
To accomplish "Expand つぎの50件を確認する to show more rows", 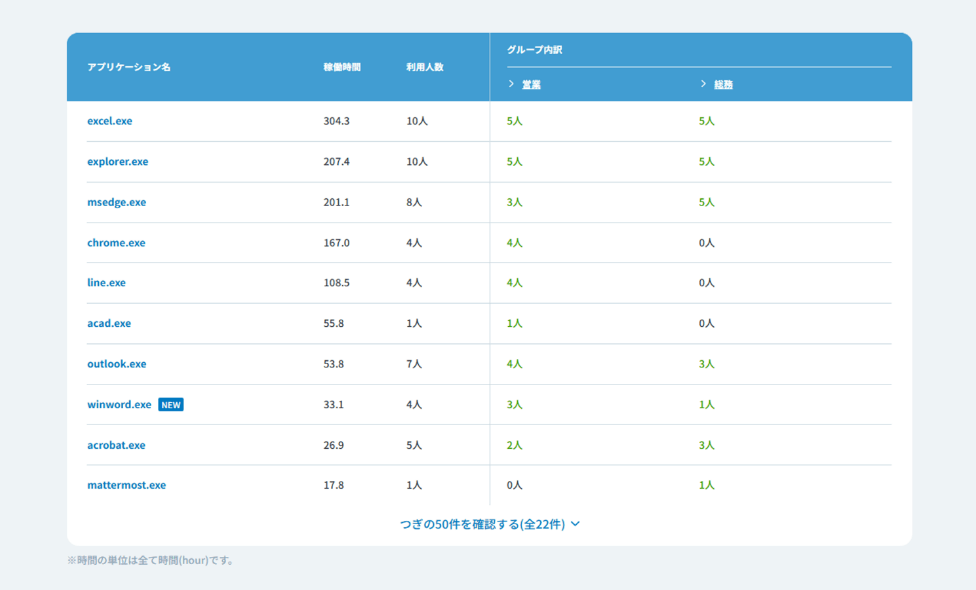I will pyautogui.click(x=487, y=522).
